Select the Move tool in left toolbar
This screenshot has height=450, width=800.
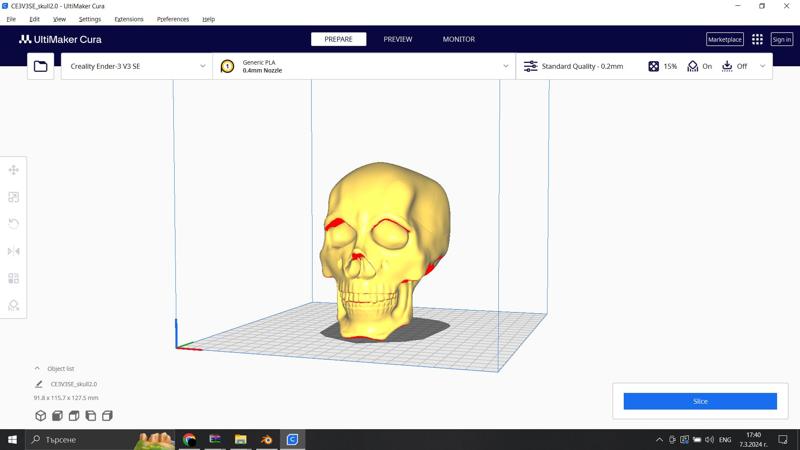[x=14, y=170]
